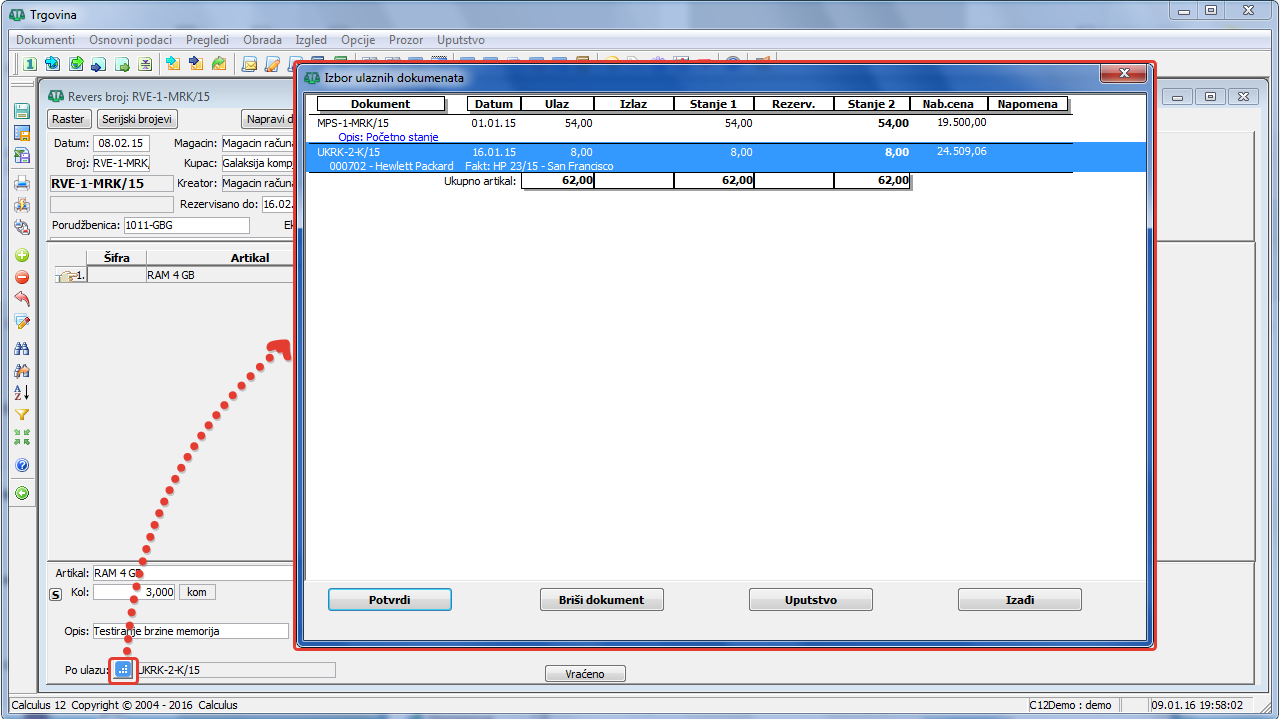The image size is (1280, 719).
Task: Click the red minus delete-row icon
Action: click(22, 277)
